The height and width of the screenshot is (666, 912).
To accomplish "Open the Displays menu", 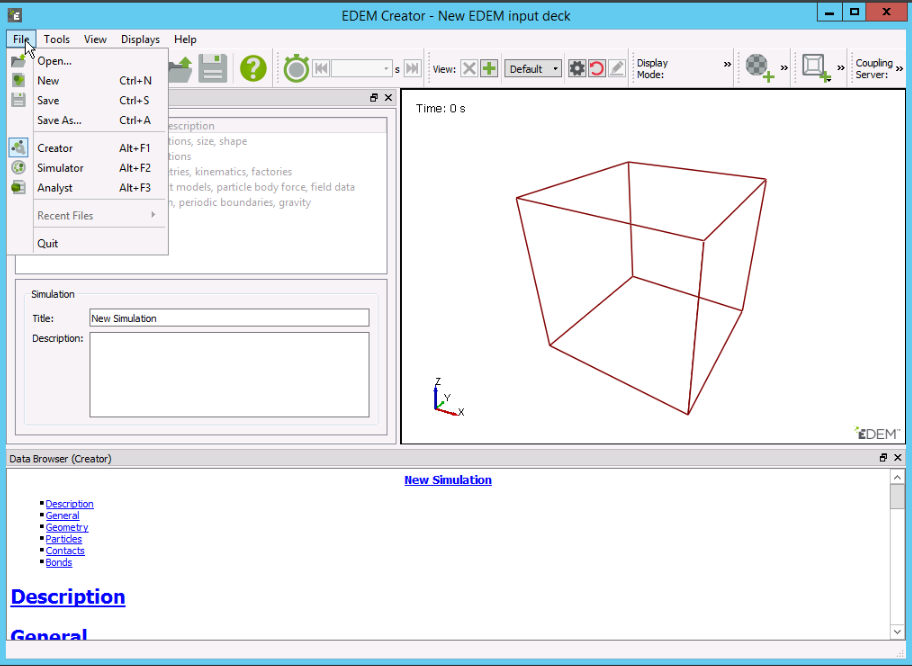I will pyautogui.click(x=140, y=39).
